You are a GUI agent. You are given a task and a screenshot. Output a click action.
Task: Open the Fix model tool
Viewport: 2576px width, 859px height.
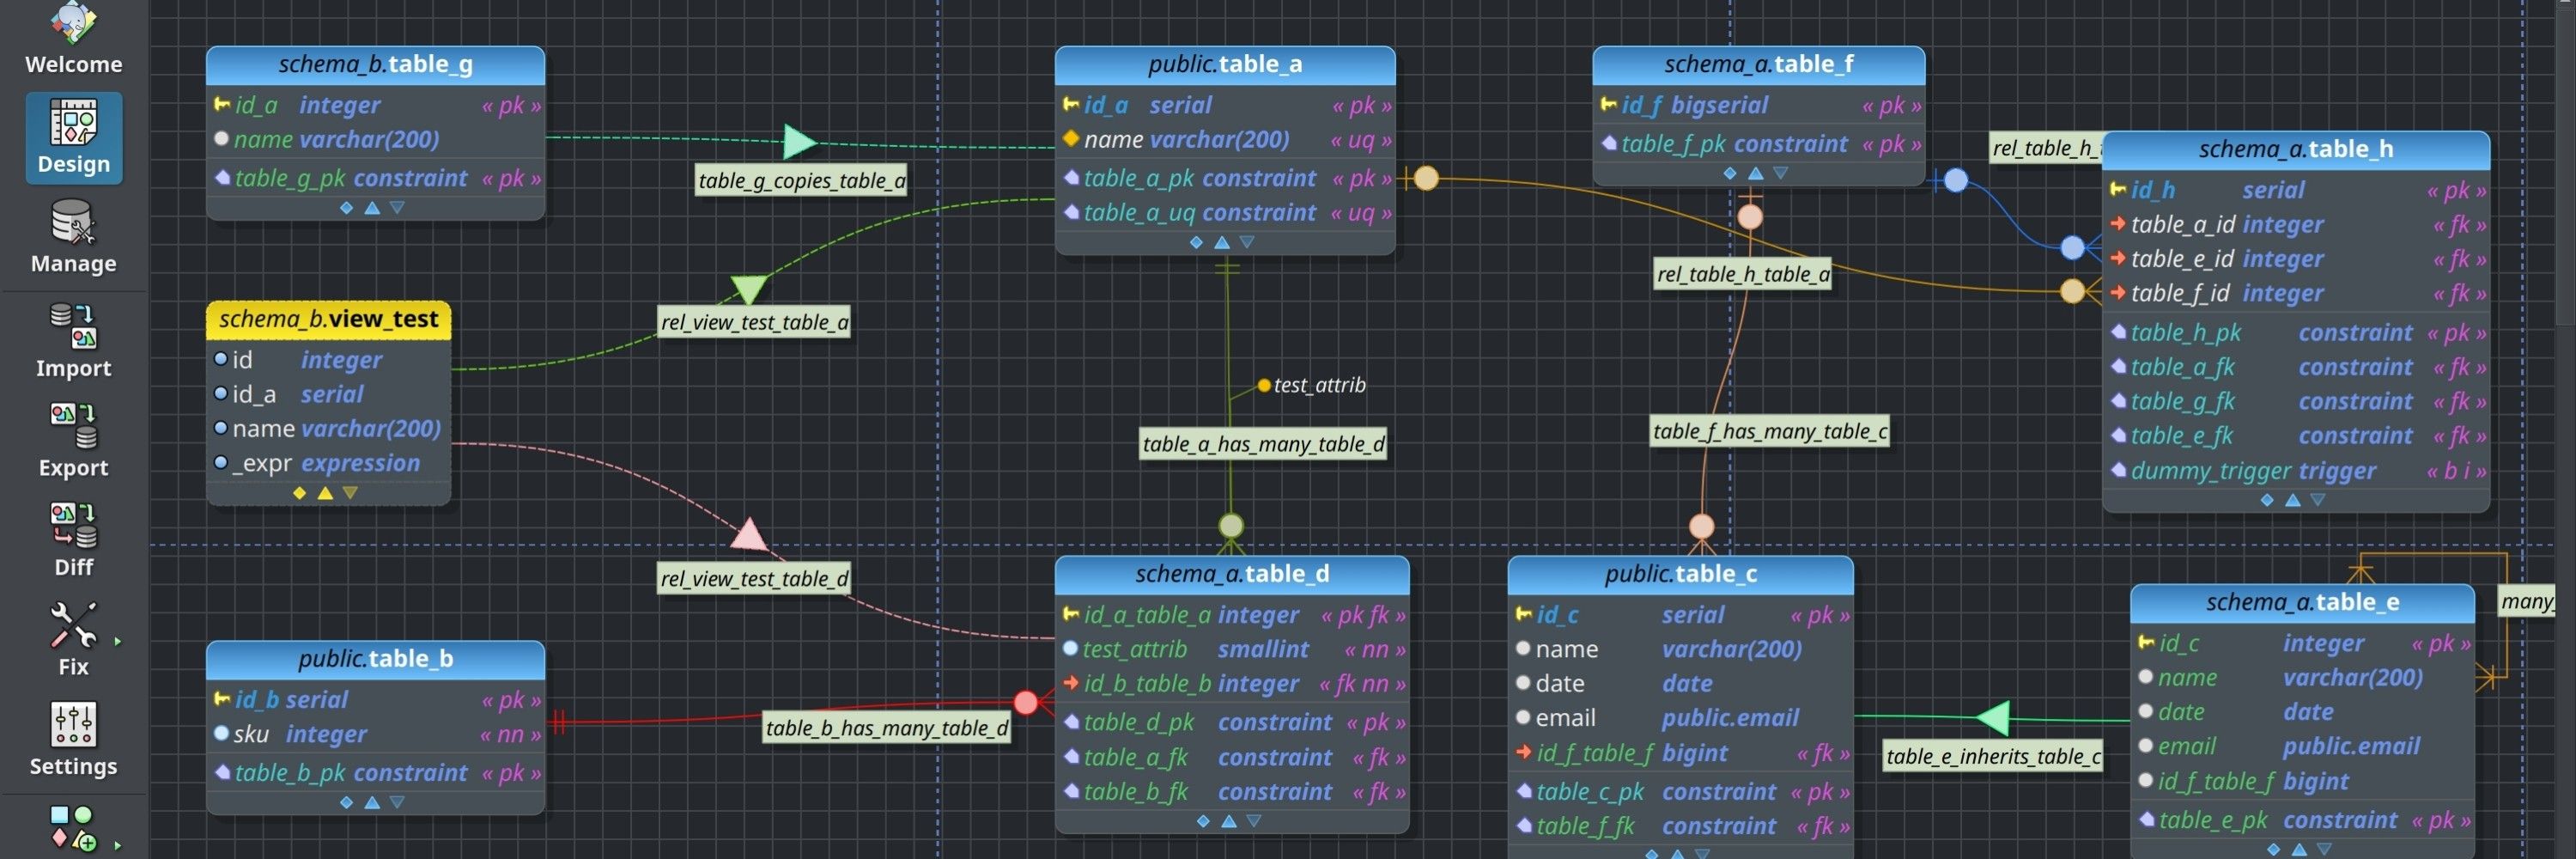pyautogui.click(x=73, y=639)
